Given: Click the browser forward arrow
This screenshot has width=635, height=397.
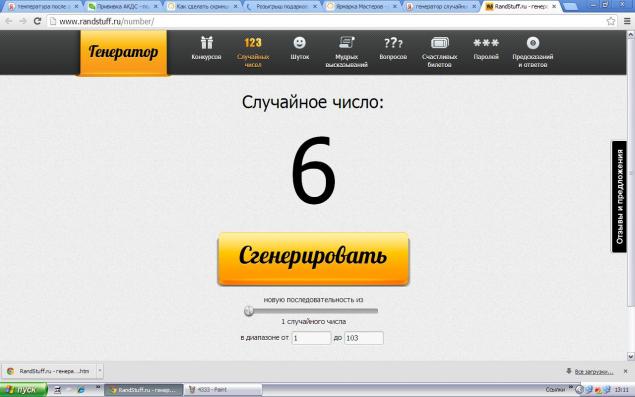Looking at the screenshot, I should pyautogui.click(x=23, y=21).
